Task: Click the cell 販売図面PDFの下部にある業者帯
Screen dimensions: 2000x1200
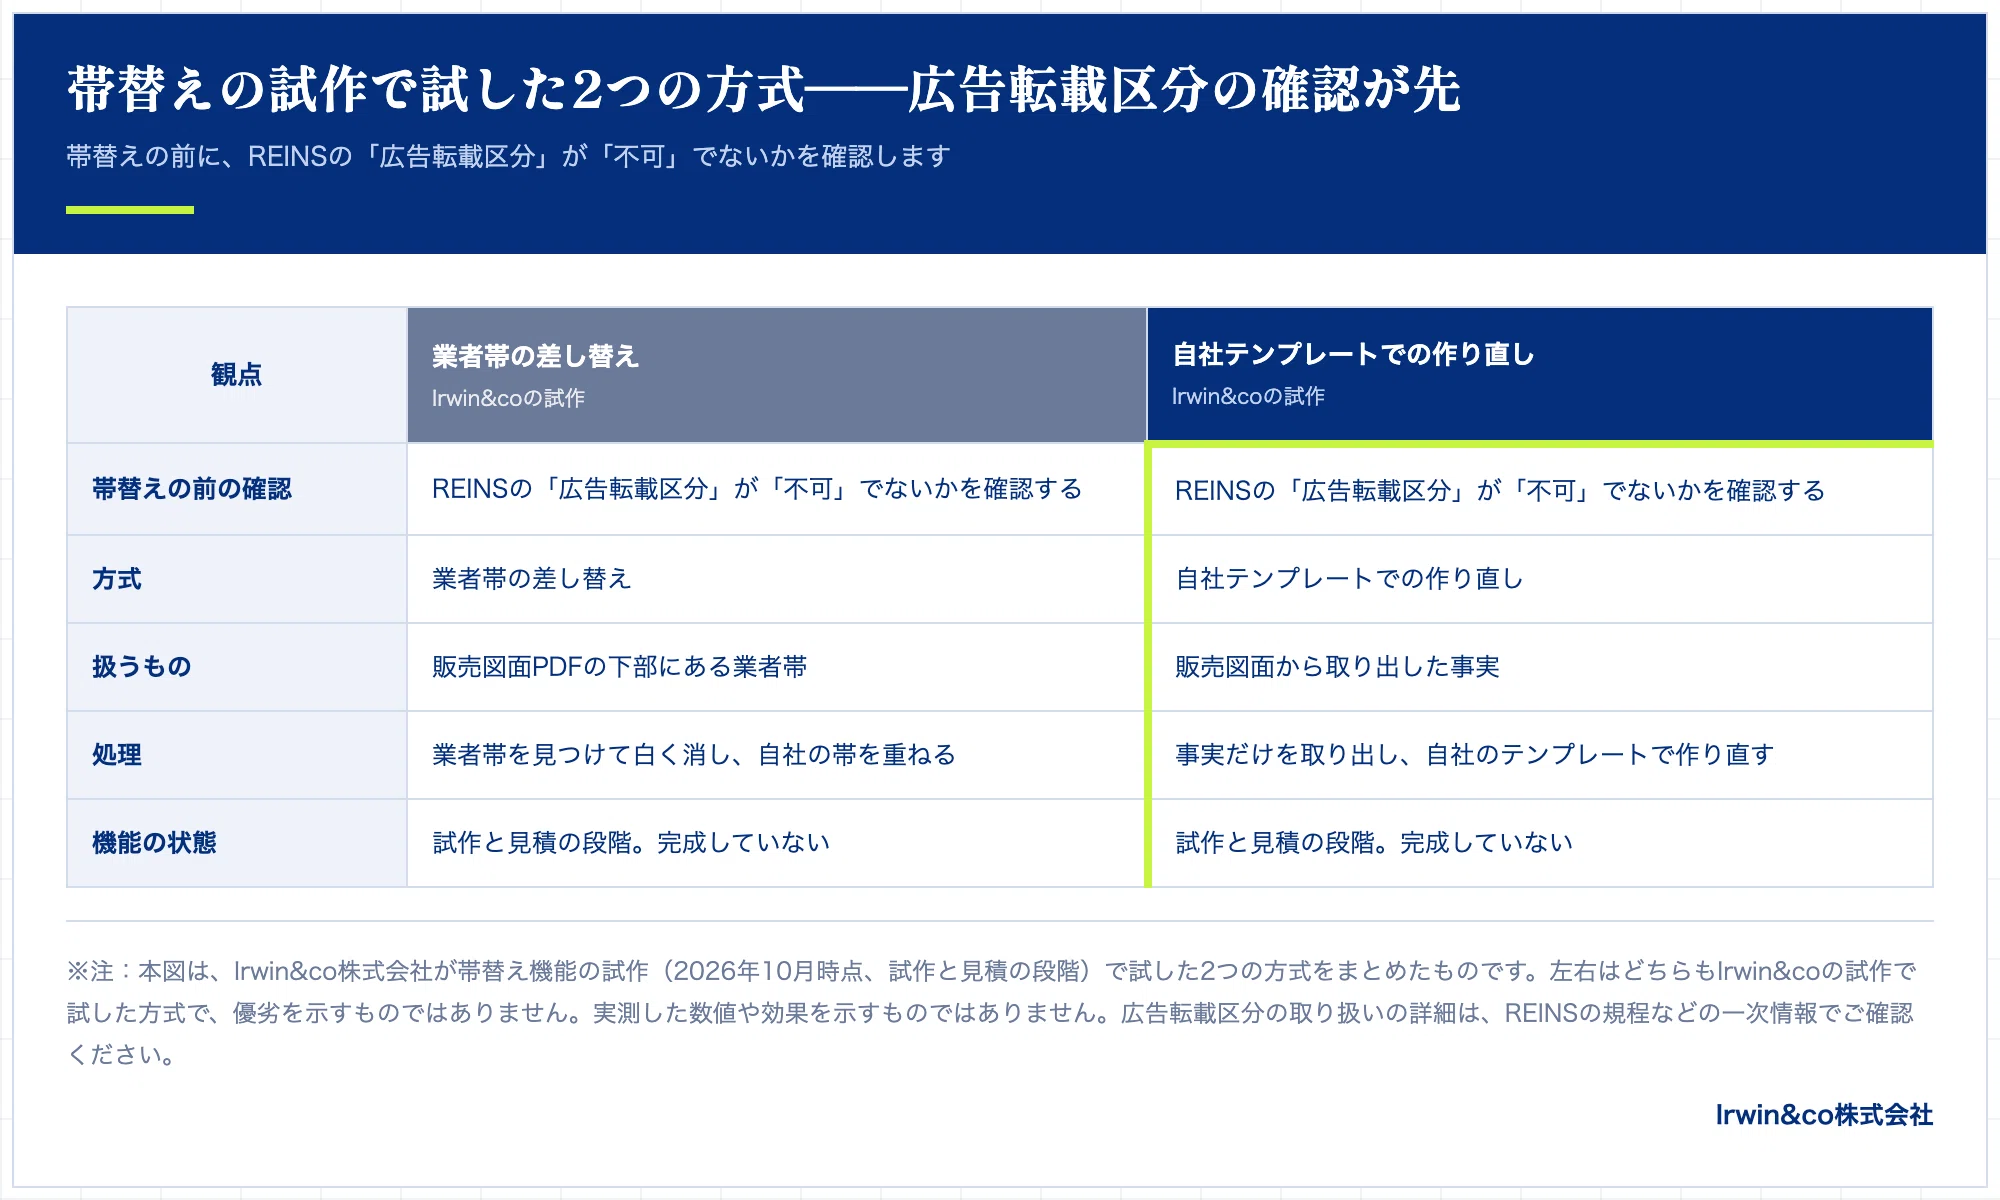Action: [x=776, y=667]
